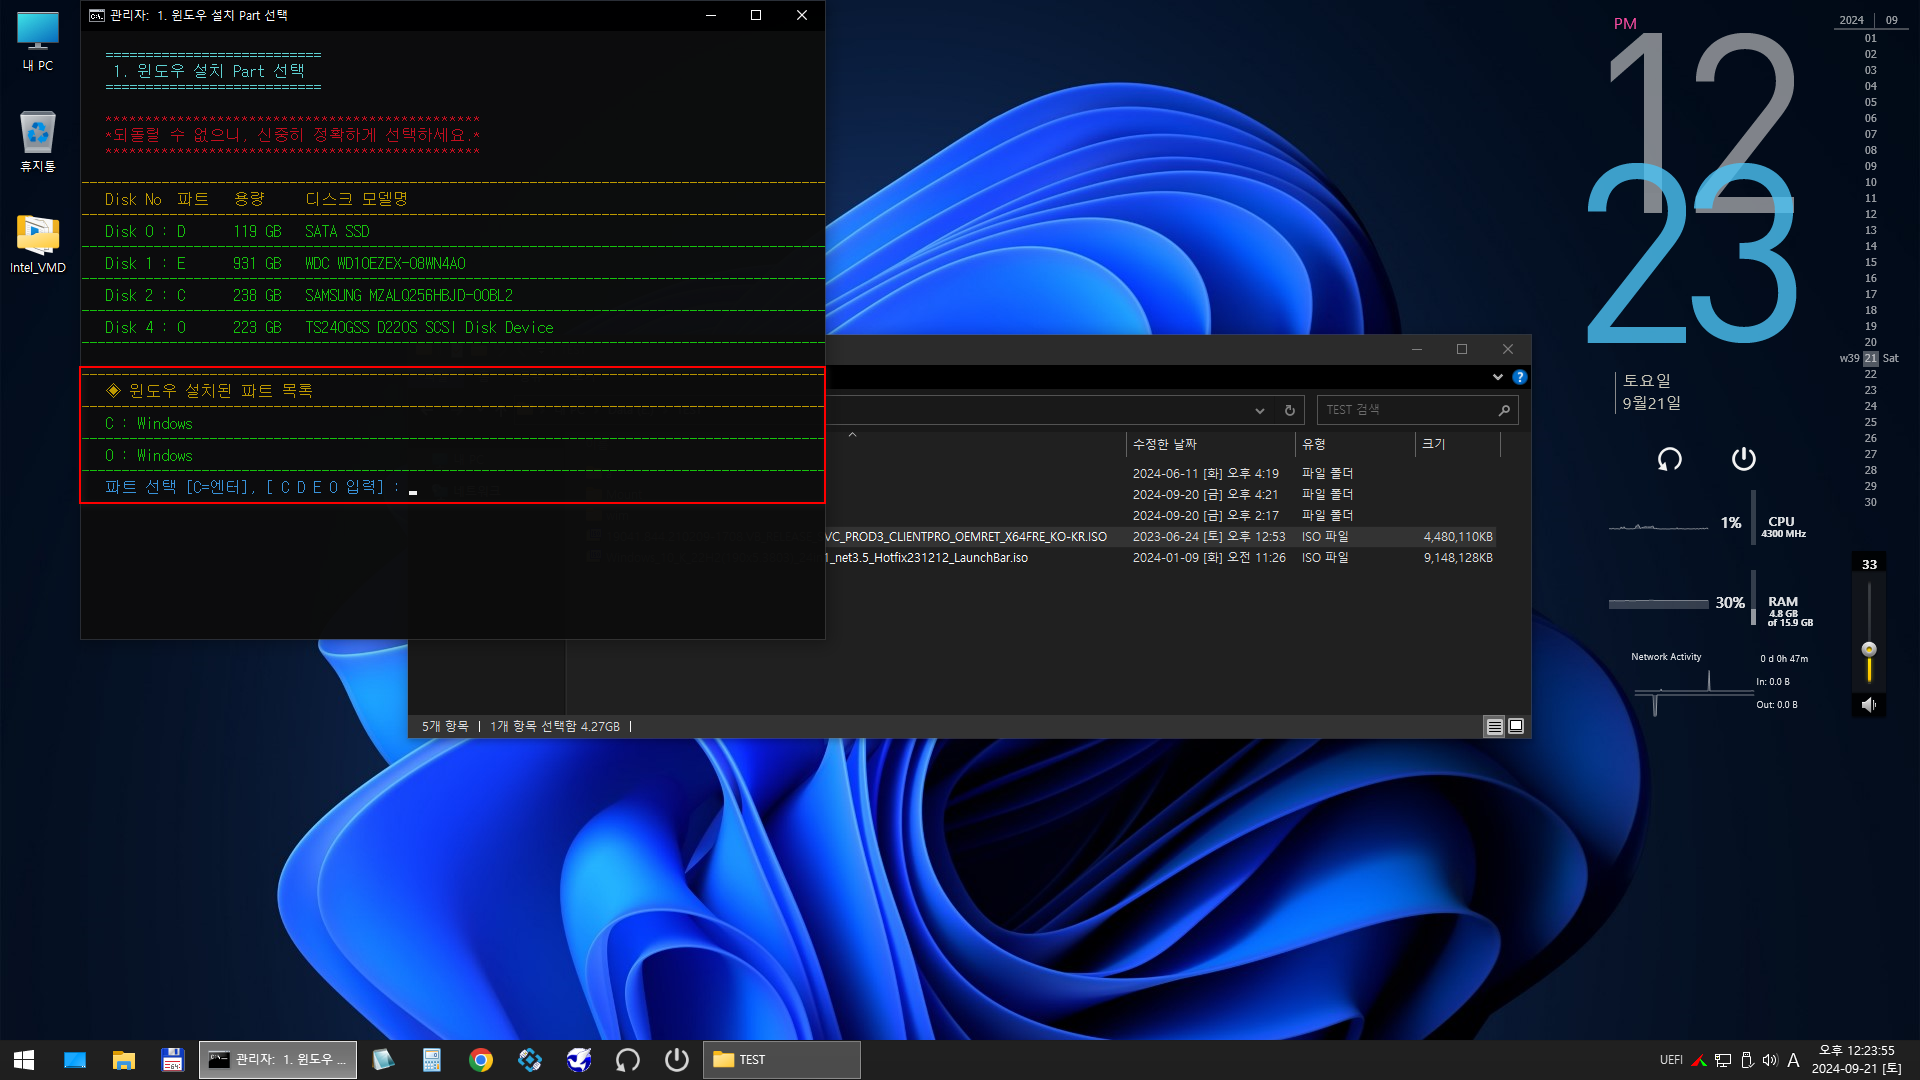Click the Disk 2 SAMSUNG row
The width and height of the screenshot is (1920, 1080).
[x=452, y=295]
